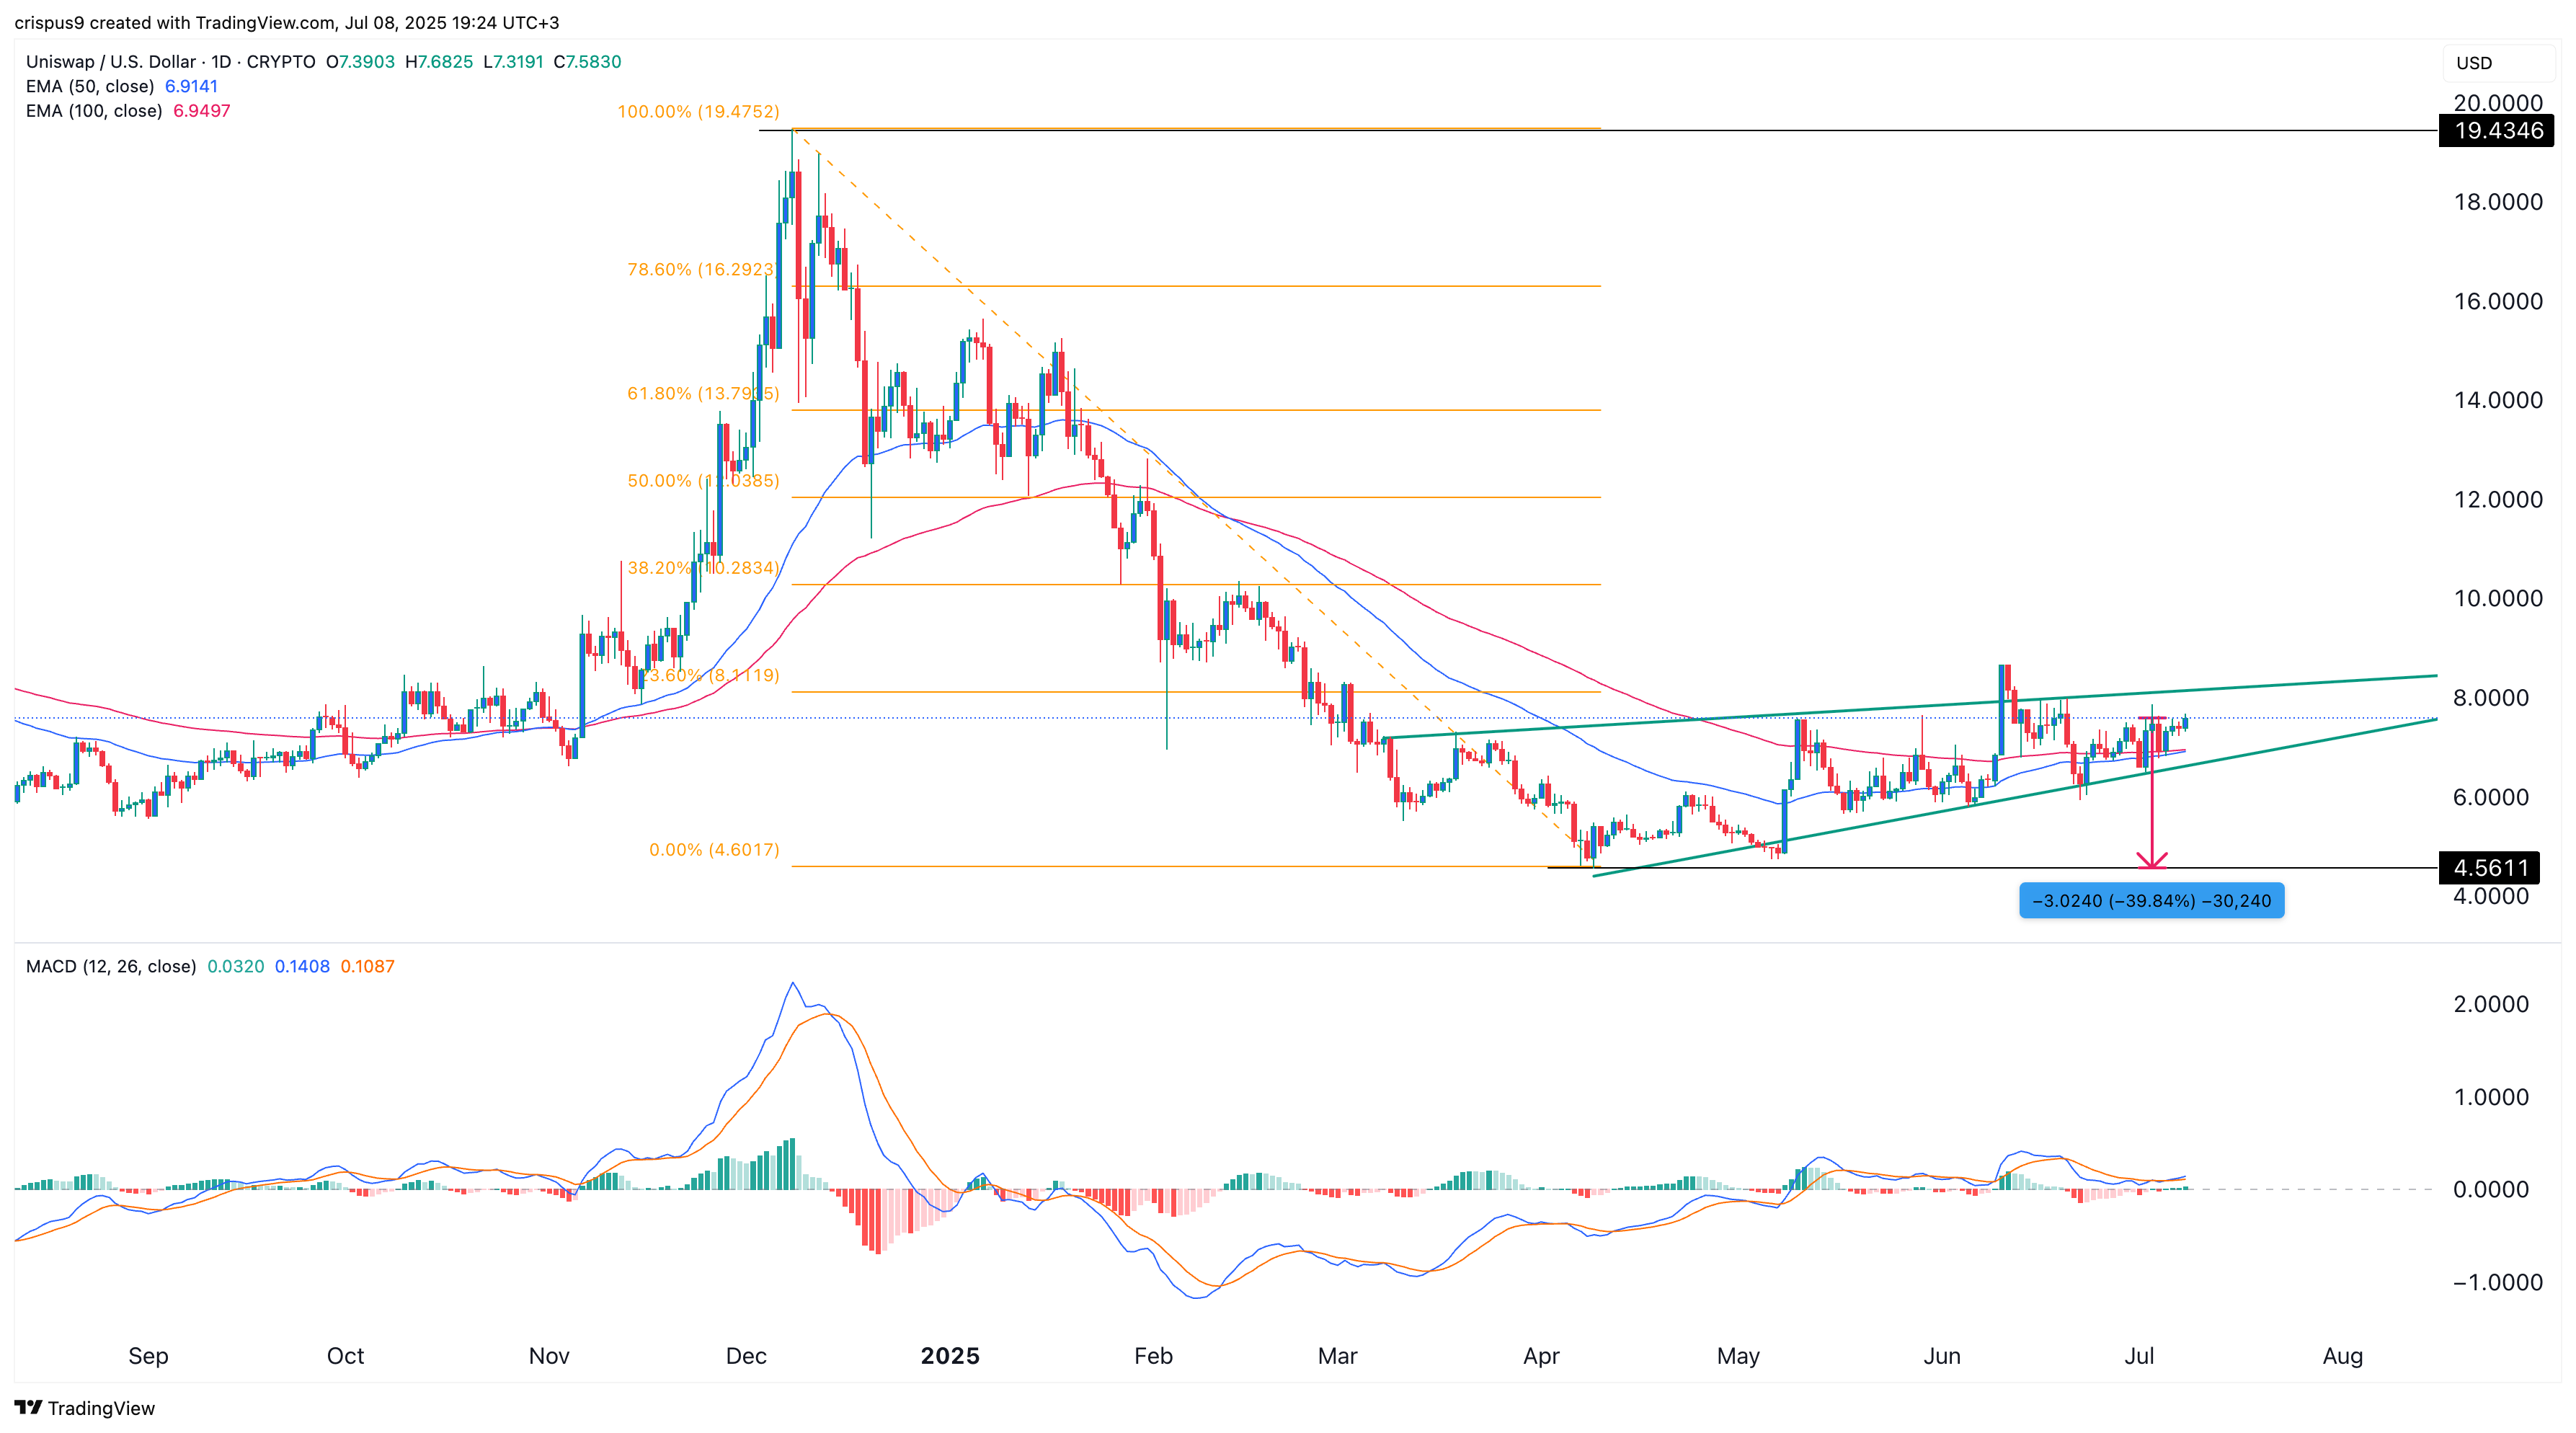
Task: Click the 100.00% Fibonacci level label
Action: pos(697,111)
